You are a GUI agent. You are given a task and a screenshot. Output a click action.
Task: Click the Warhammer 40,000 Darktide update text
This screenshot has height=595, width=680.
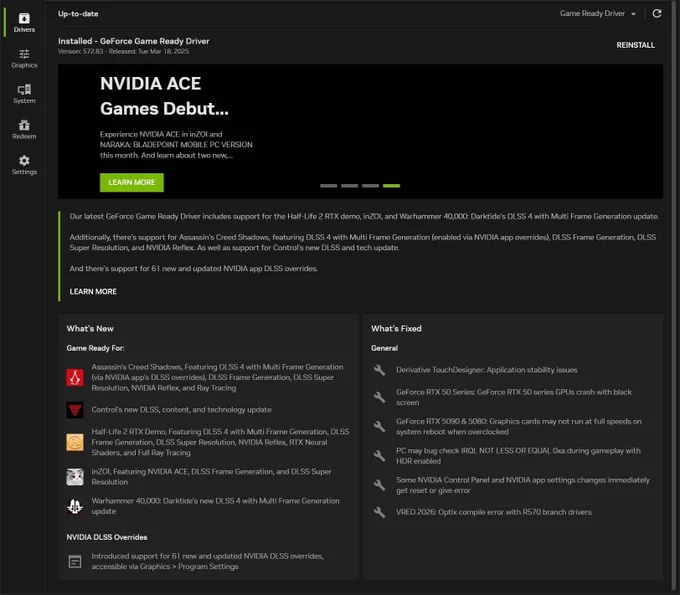[216, 506]
